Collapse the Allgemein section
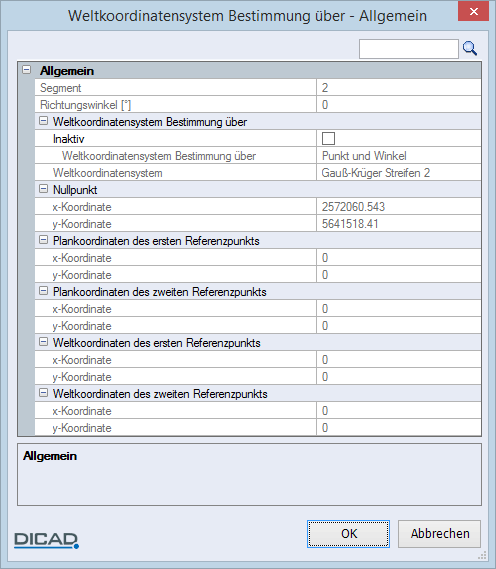Image resolution: width=496 pixels, height=569 pixels. tap(26, 70)
